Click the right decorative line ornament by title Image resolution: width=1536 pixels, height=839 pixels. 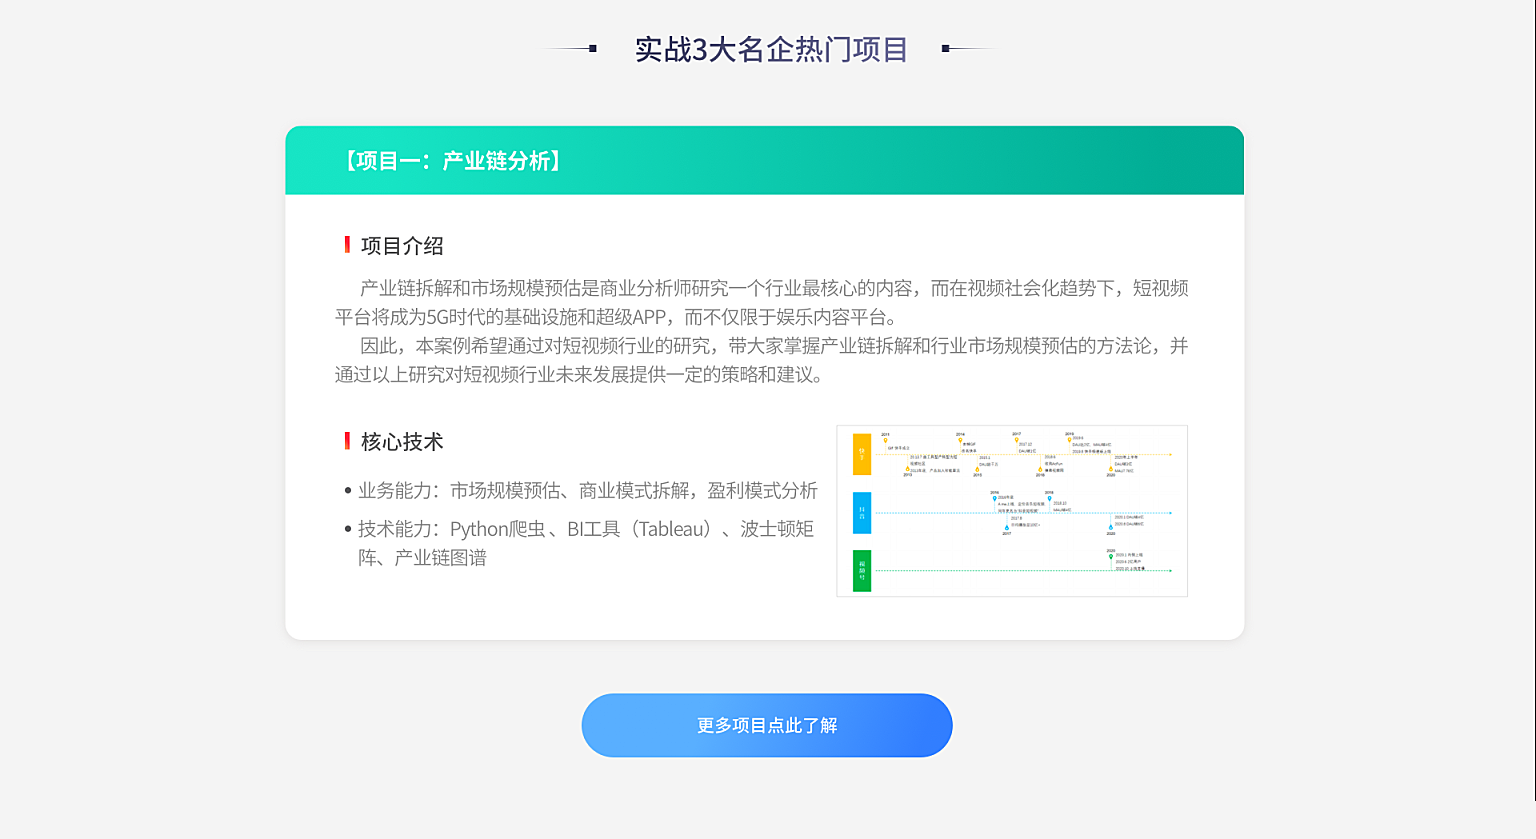pos(967,48)
